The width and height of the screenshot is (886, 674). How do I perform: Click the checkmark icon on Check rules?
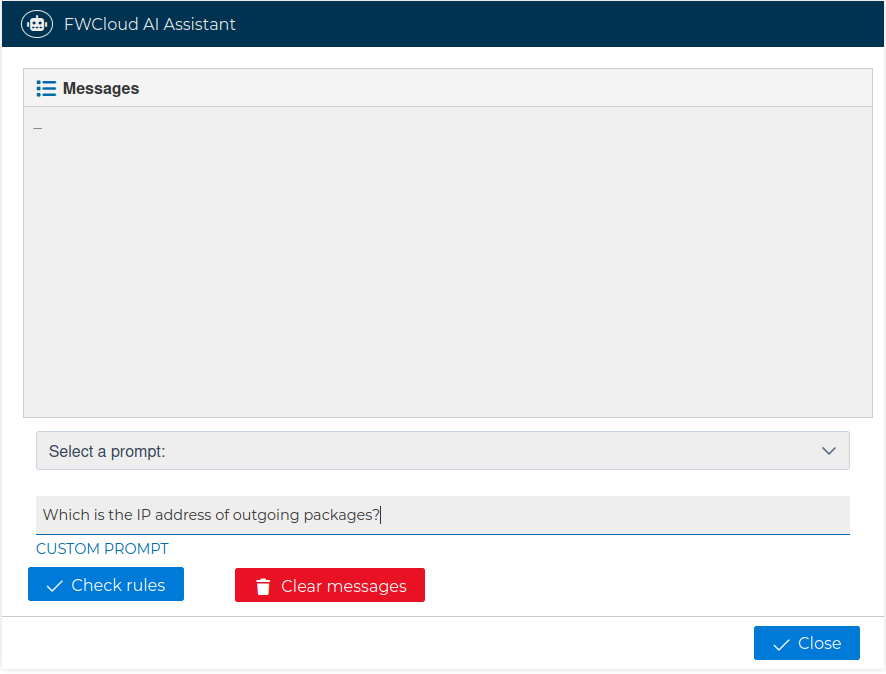(54, 584)
